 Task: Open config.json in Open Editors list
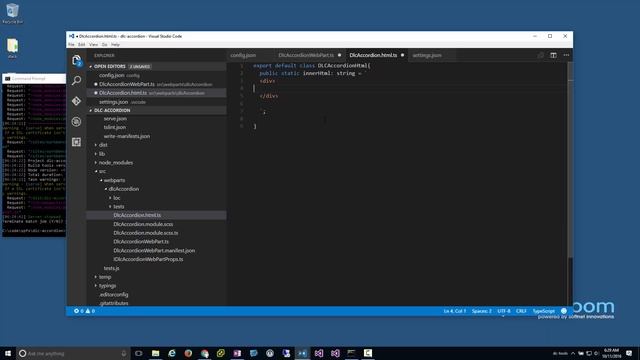click(x=157, y=76)
